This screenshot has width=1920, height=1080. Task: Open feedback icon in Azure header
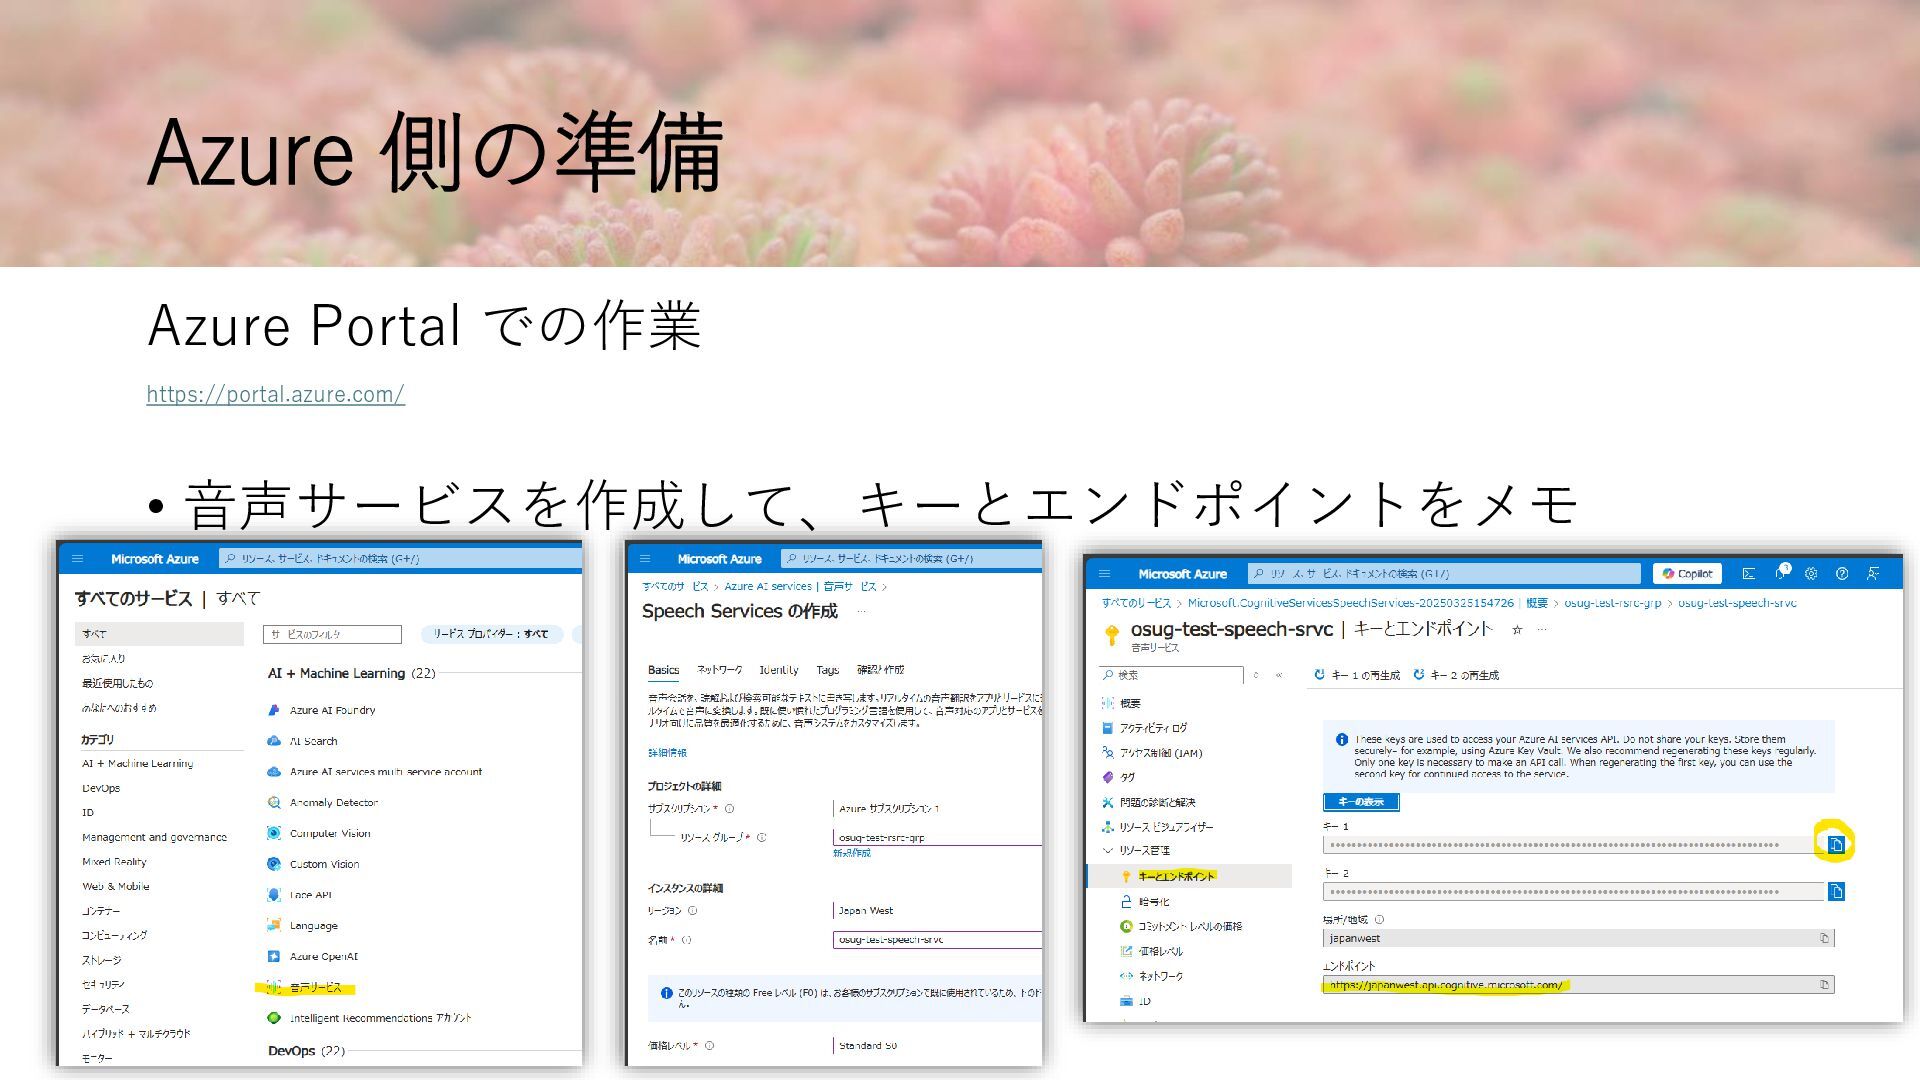coord(1873,574)
